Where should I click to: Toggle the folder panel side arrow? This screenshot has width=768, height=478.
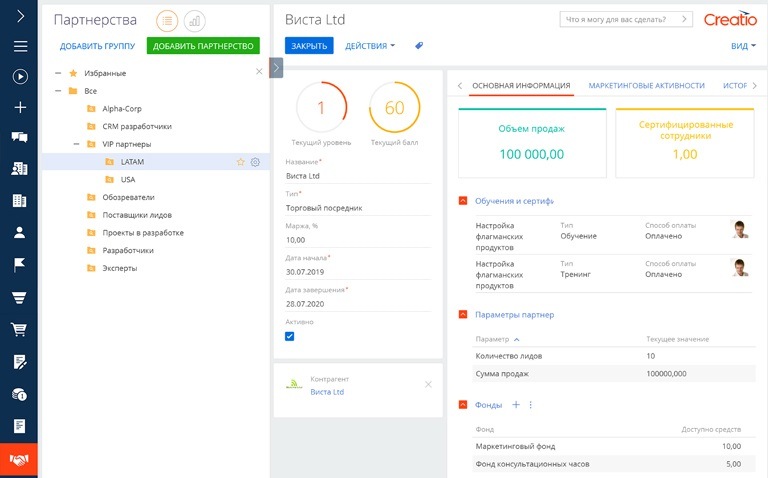276,68
